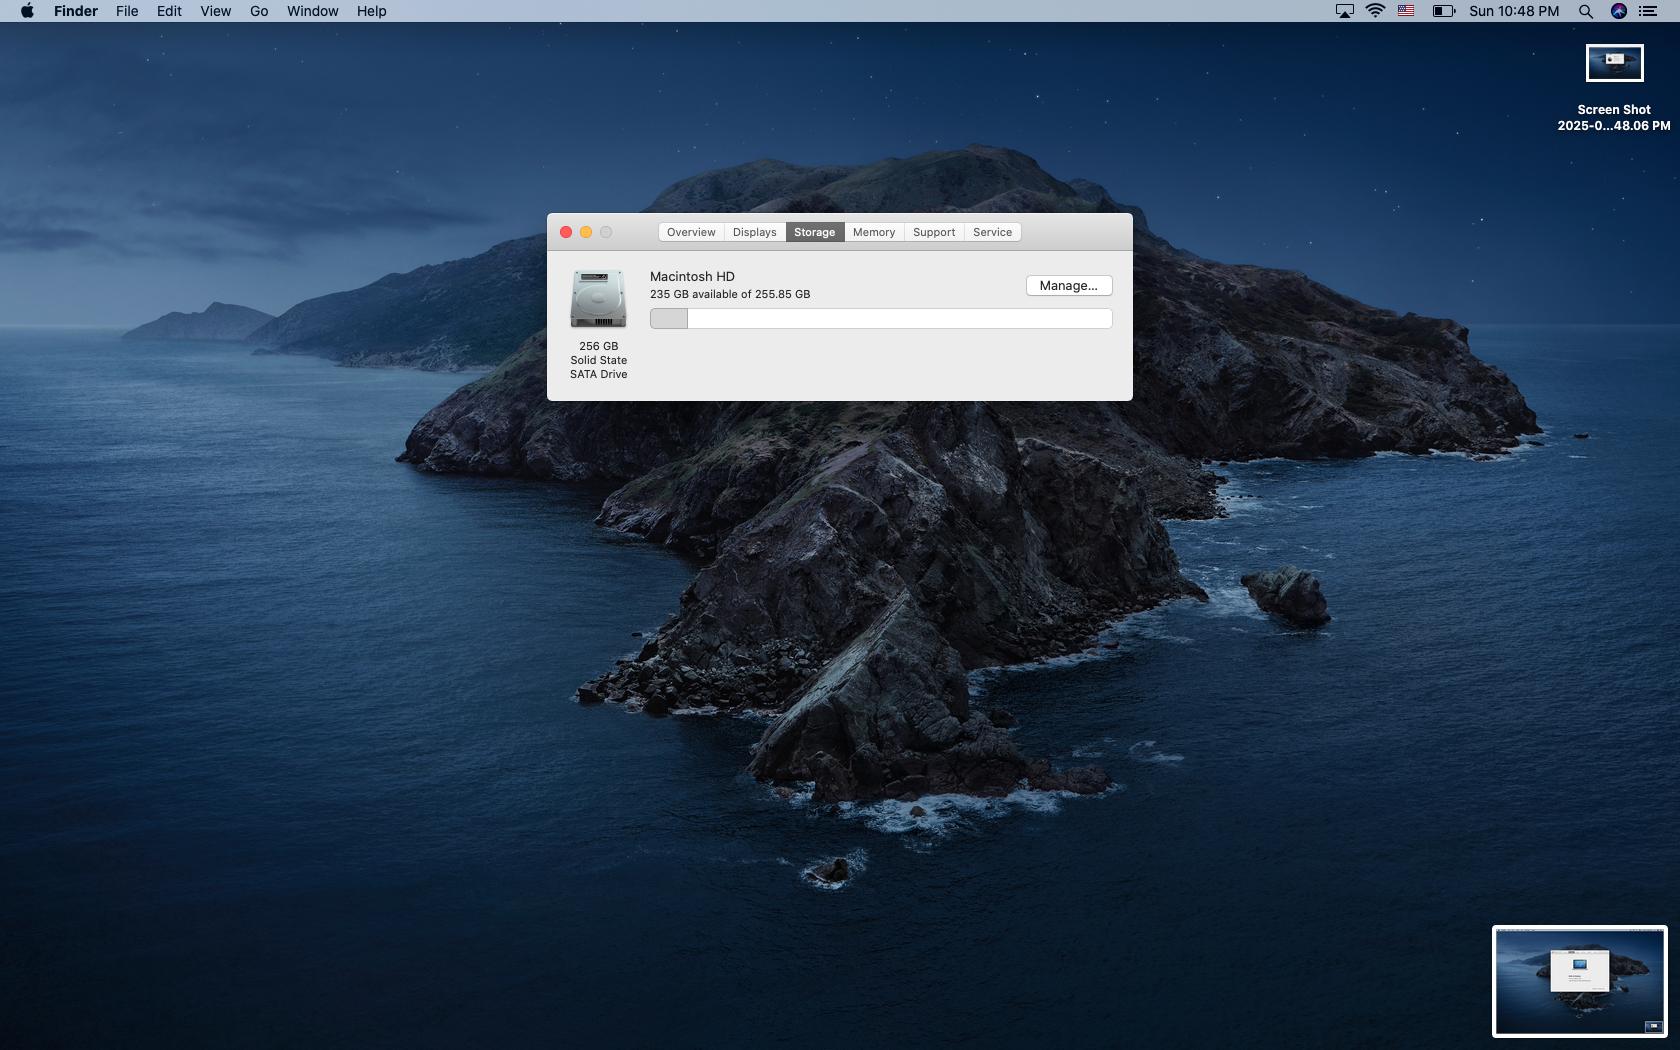Viewport: 1680px width, 1050px height.
Task: Open the Window menu
Action: [x=312, y=11]
